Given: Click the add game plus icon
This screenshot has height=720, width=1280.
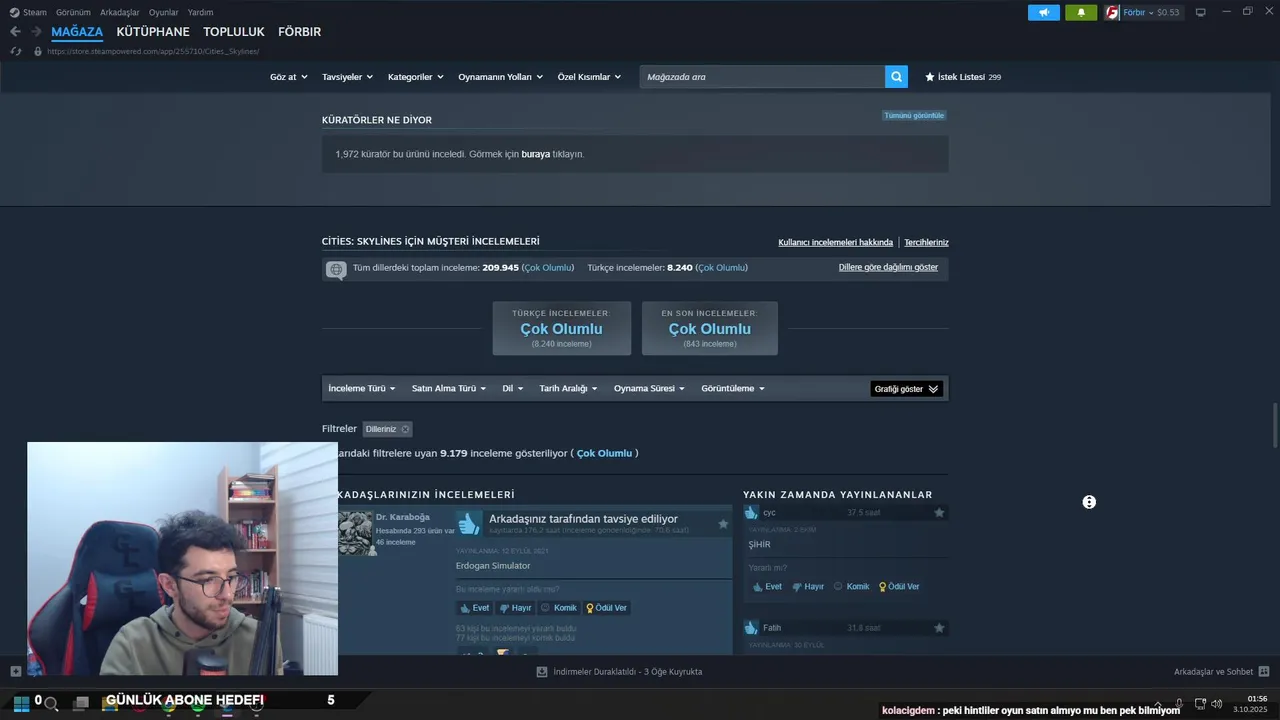Looking at the screenshot, I should [x=15, y=672].
